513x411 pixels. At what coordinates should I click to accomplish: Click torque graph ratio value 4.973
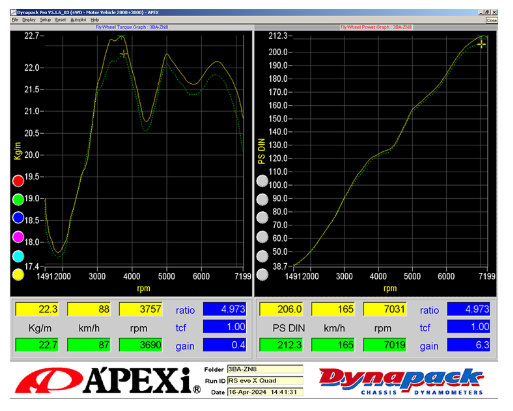[x=225, y=309]
